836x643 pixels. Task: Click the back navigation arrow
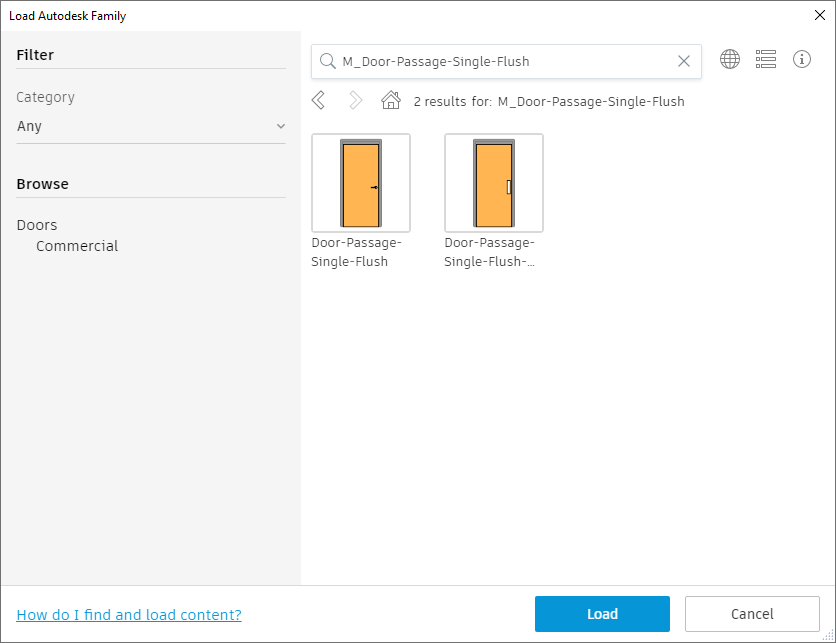pos(318,100)
